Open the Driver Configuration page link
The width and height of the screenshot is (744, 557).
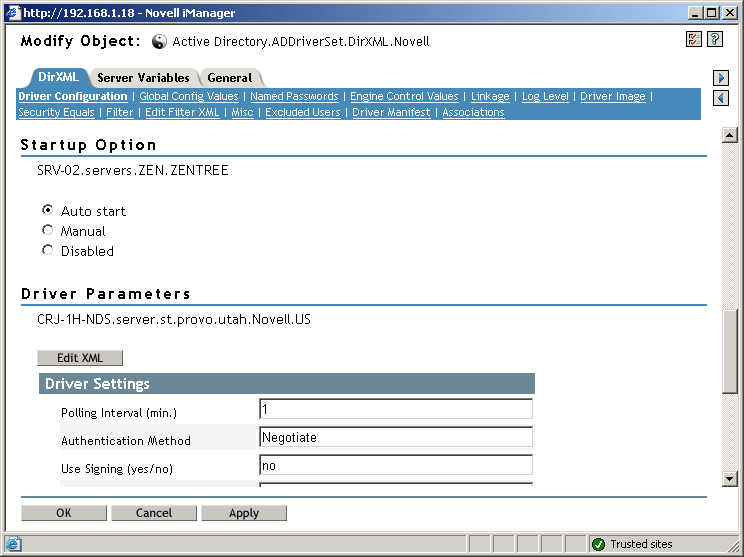click(73, 96)
